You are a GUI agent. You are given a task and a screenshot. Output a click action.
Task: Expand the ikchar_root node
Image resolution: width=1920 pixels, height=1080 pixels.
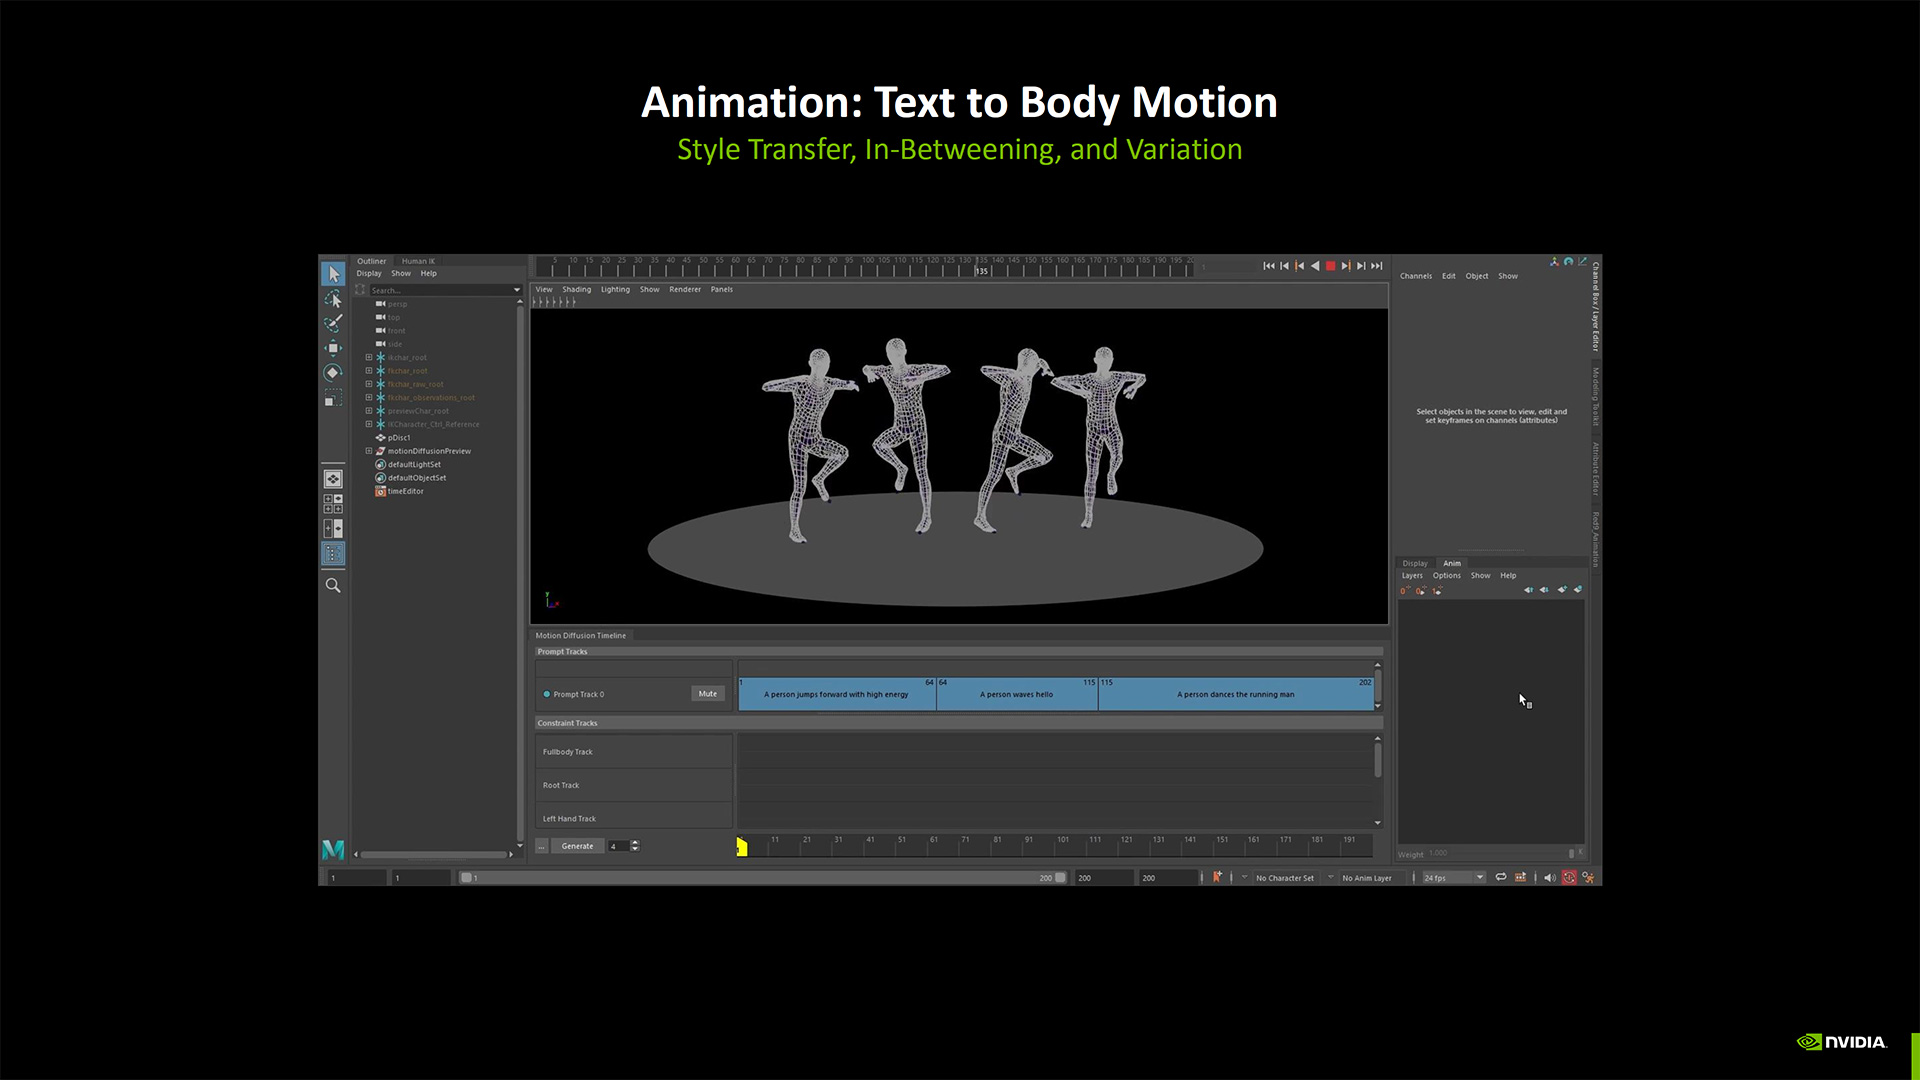[x=369, y=357]
